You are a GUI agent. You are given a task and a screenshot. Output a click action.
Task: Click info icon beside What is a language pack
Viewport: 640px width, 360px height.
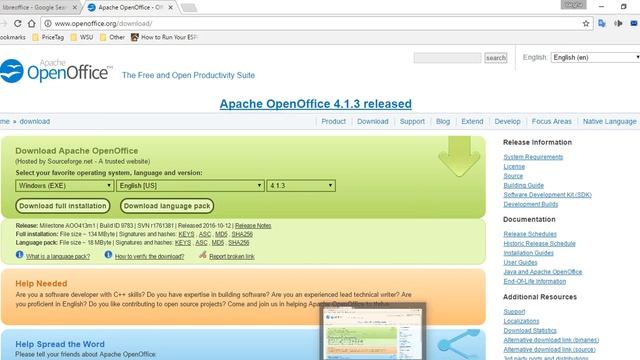19,255
